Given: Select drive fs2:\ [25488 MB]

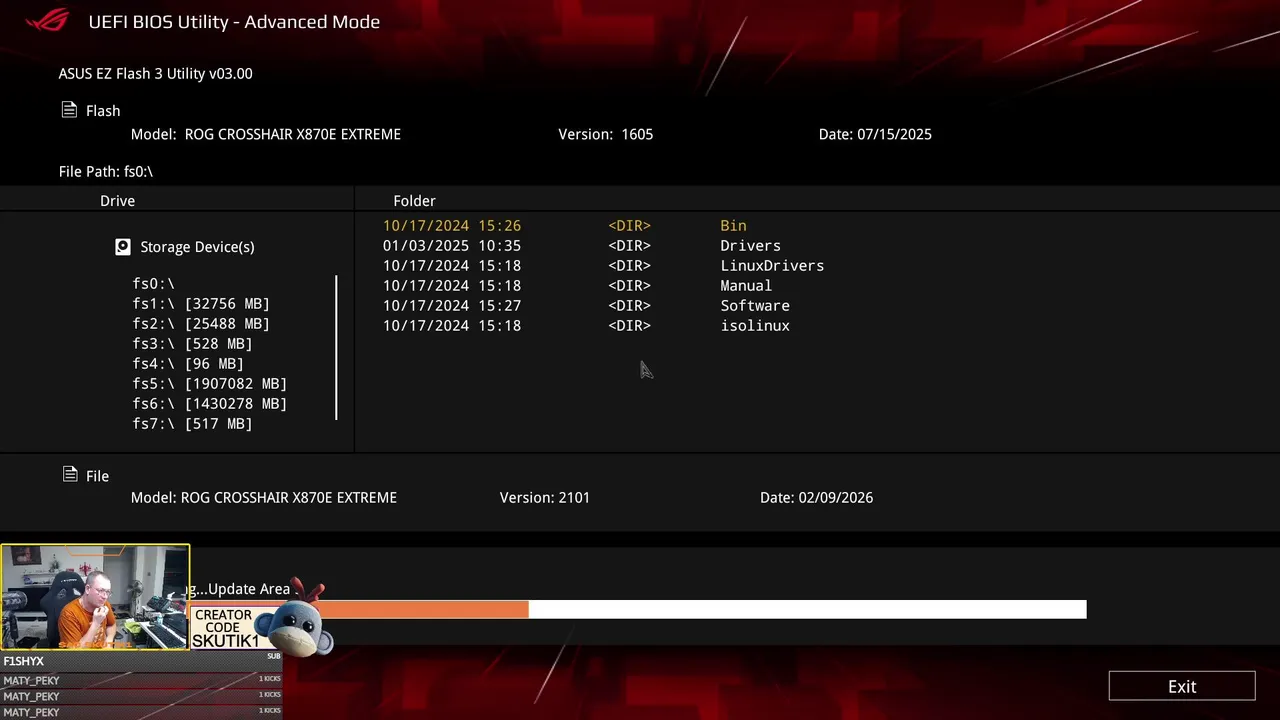Looking at the screenshot, I should click(x=201, y=324).
